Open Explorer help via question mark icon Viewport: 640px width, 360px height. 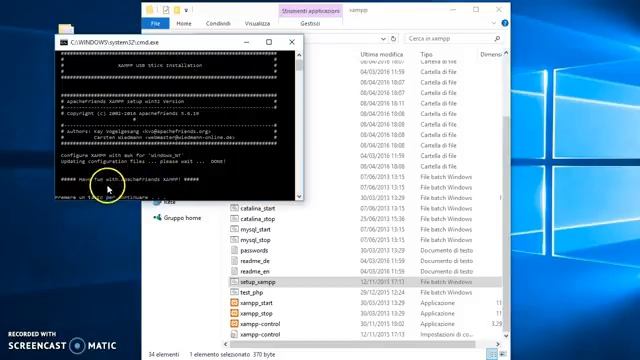(505, 23)
